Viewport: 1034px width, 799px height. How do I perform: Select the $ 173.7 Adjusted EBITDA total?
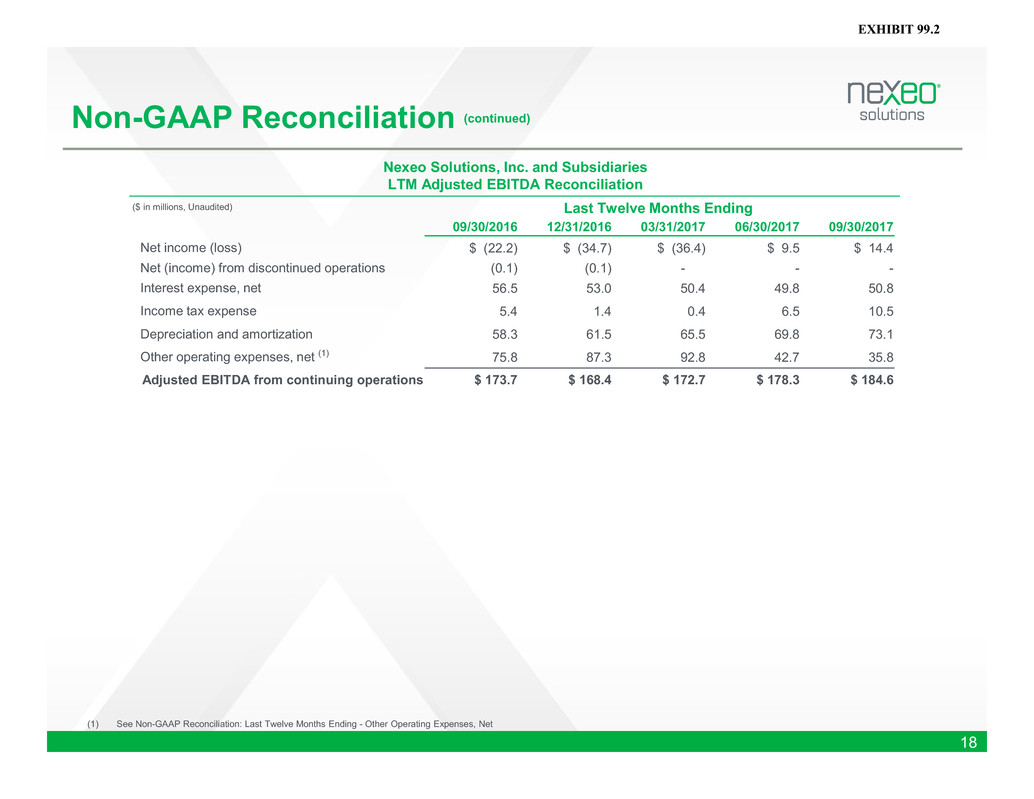(488, 379)
